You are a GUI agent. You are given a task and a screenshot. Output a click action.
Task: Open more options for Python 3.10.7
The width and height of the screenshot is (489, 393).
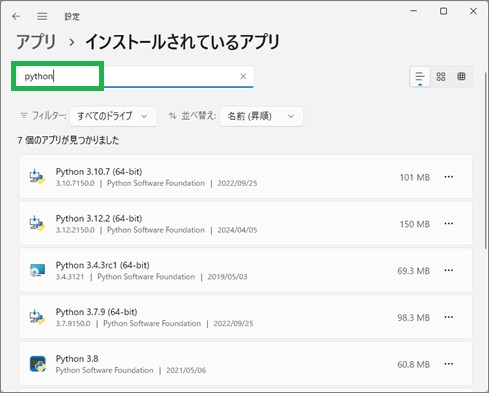449,177
